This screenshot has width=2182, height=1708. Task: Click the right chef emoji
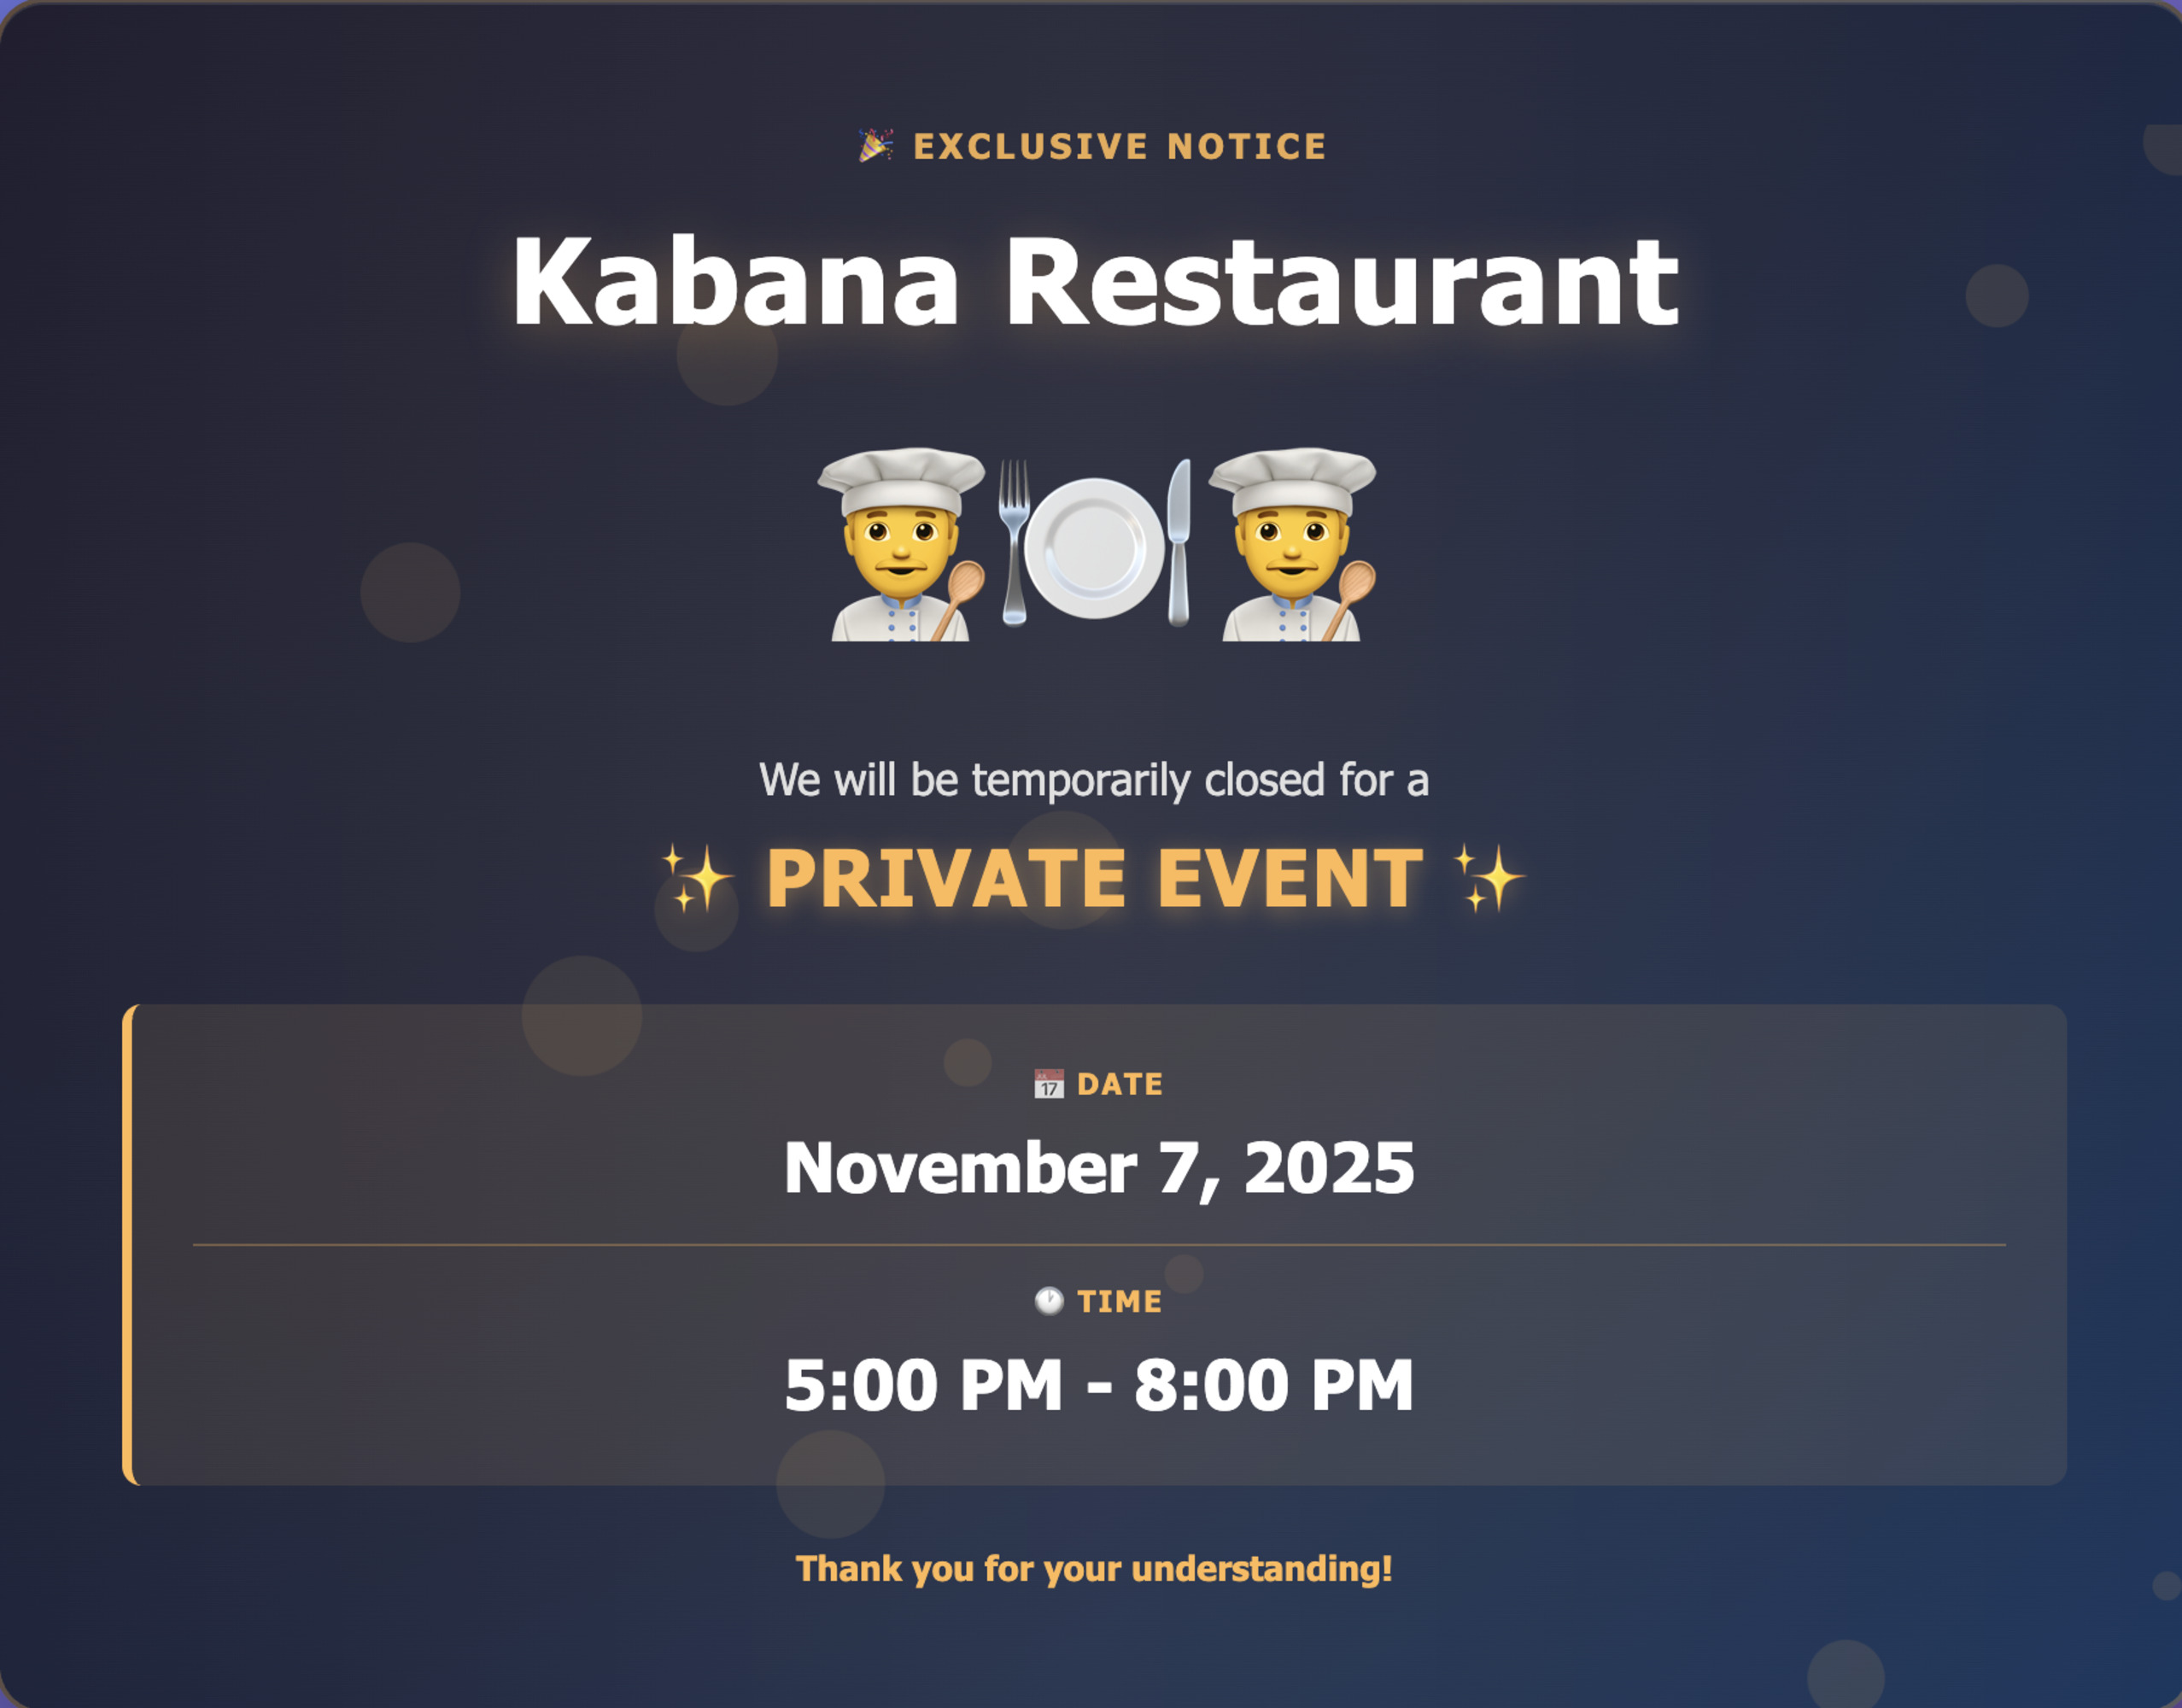coord(1292,544)
